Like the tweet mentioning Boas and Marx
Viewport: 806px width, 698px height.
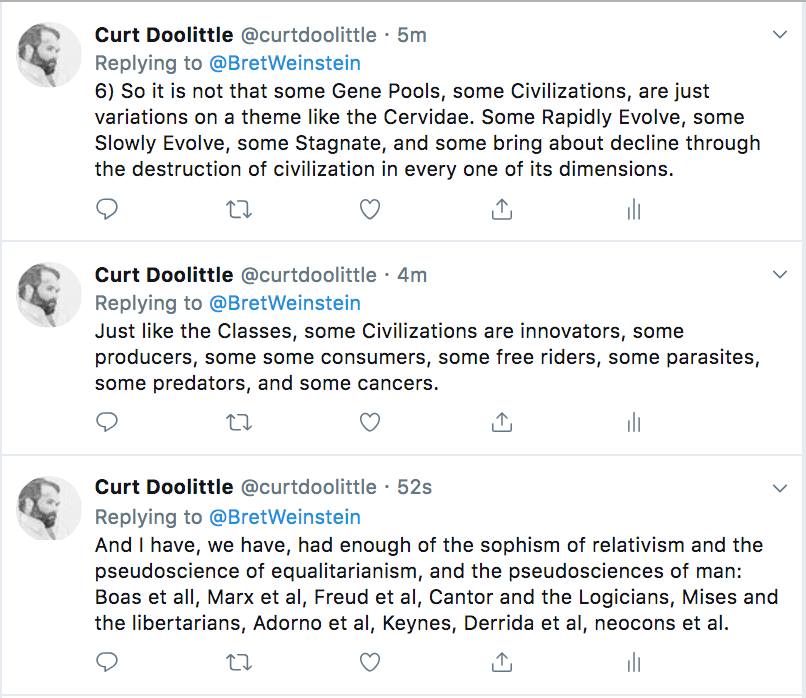[370, 662]
